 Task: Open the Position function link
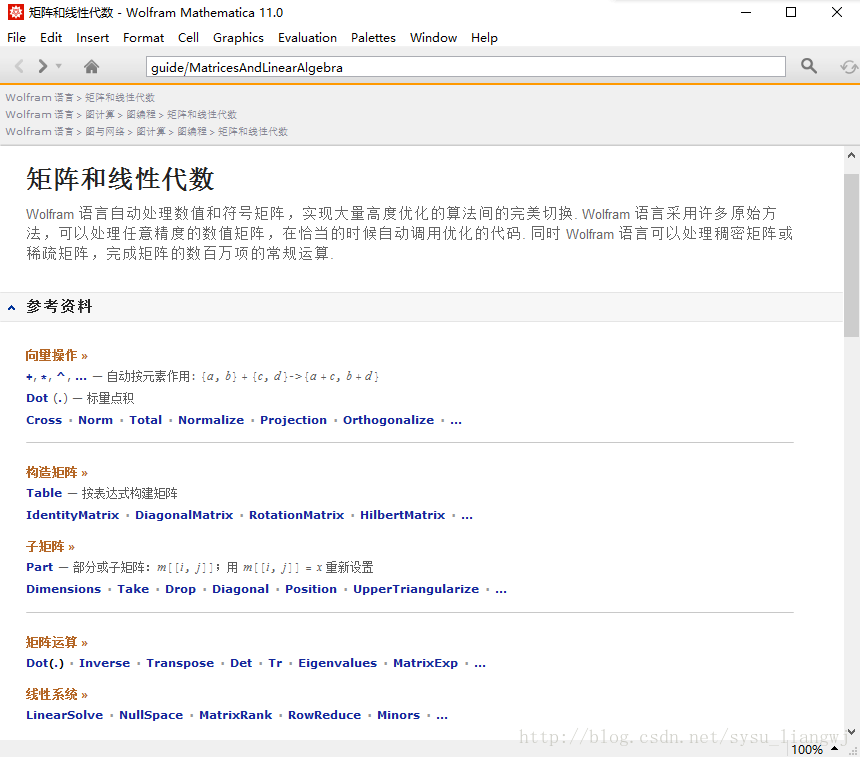click(x=311, y=589)
